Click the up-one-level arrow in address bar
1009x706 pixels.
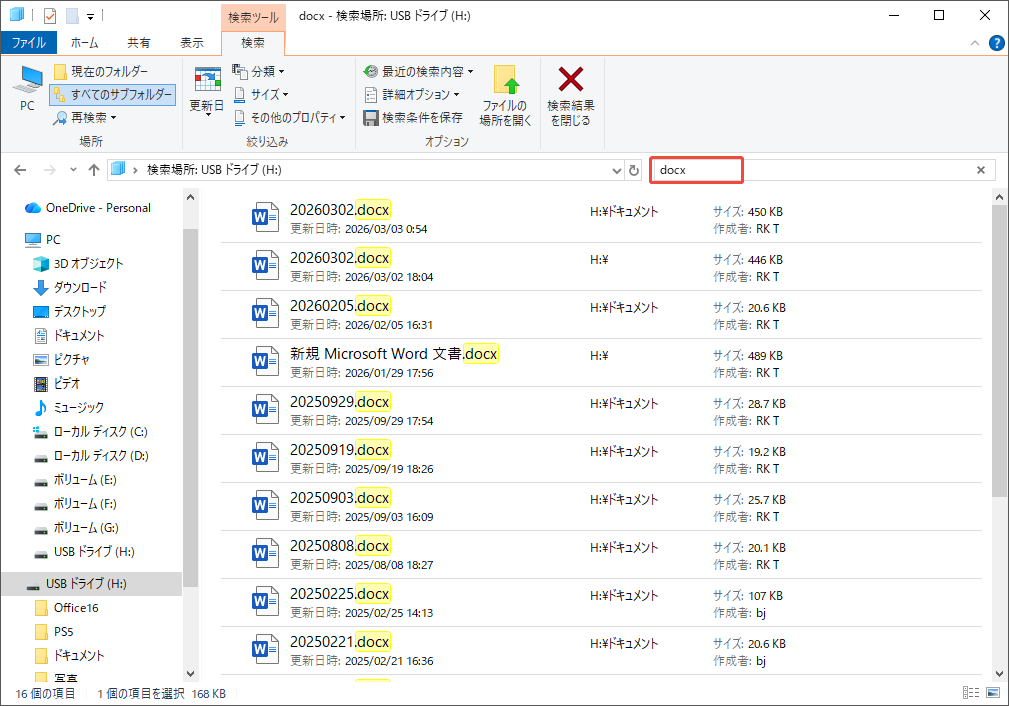94,169
